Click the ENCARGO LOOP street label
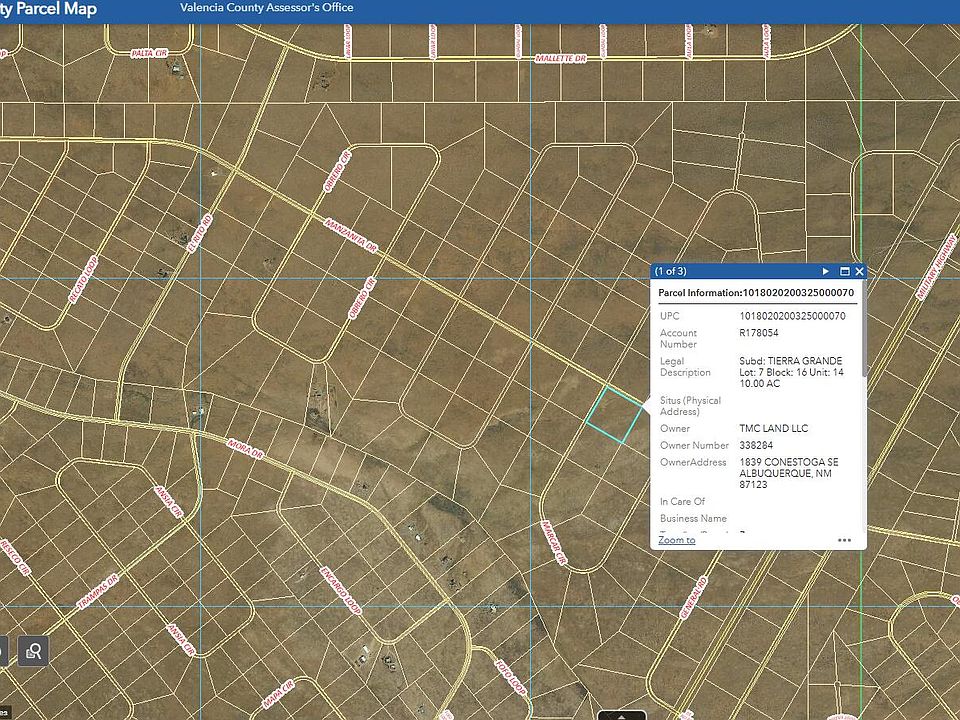The height and width of the screenshot is (720, 960). [x=340, y=591]
